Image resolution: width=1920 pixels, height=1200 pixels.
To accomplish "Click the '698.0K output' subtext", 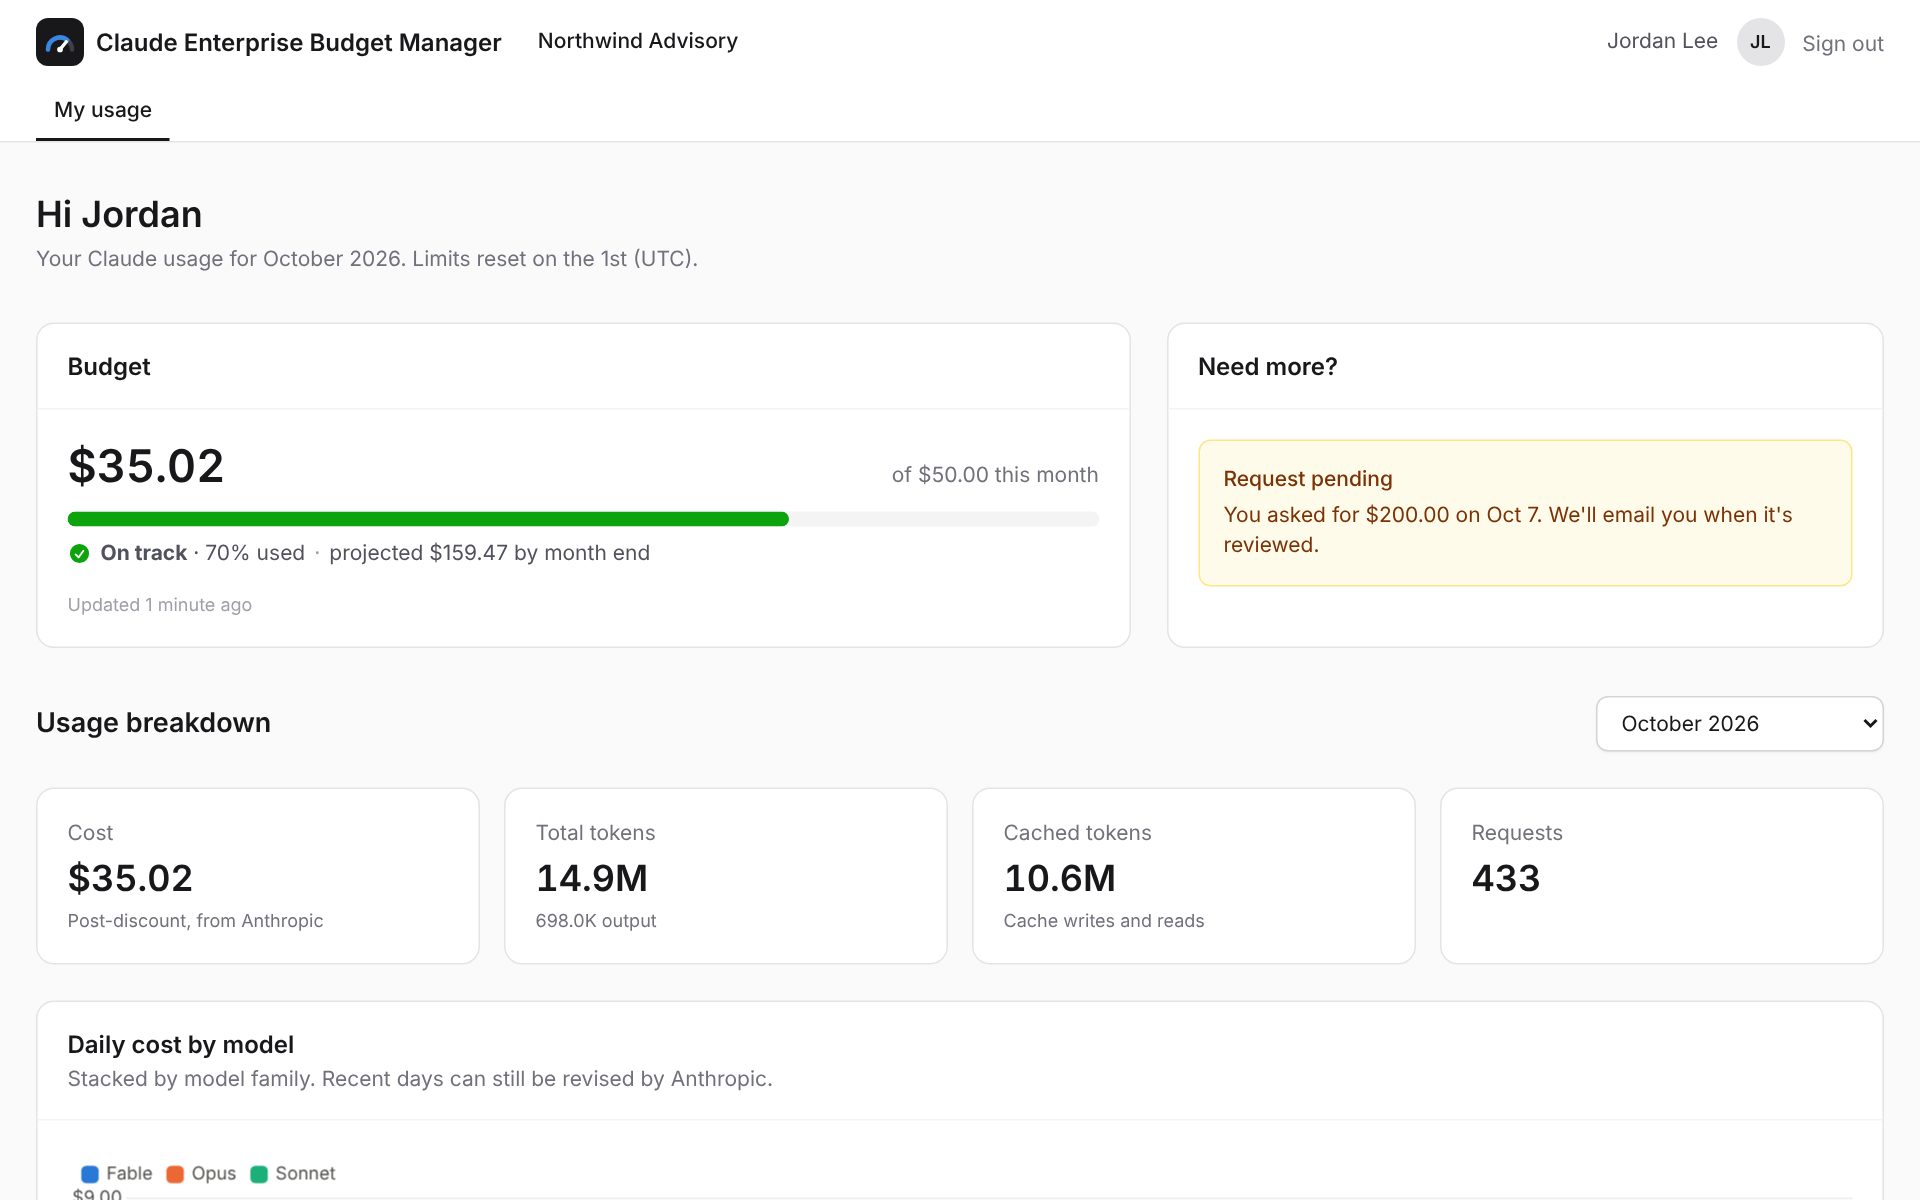I will pyautogui.click(x=596, y=921).
